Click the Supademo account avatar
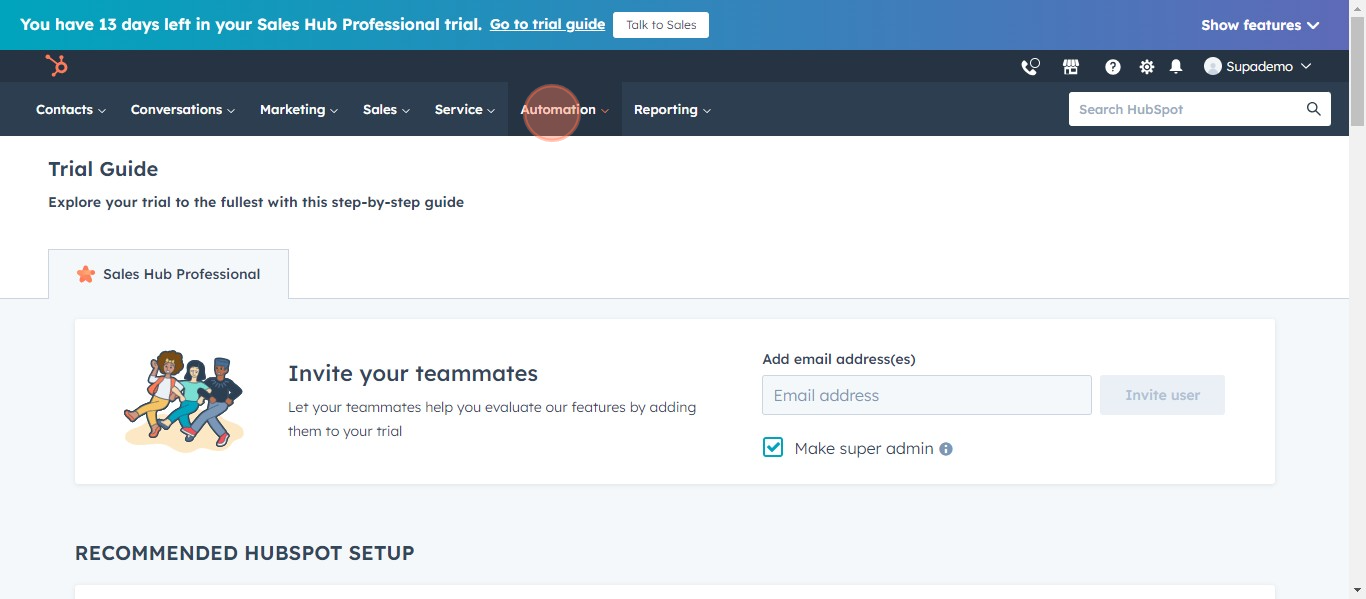 (x=1213, y=66)
